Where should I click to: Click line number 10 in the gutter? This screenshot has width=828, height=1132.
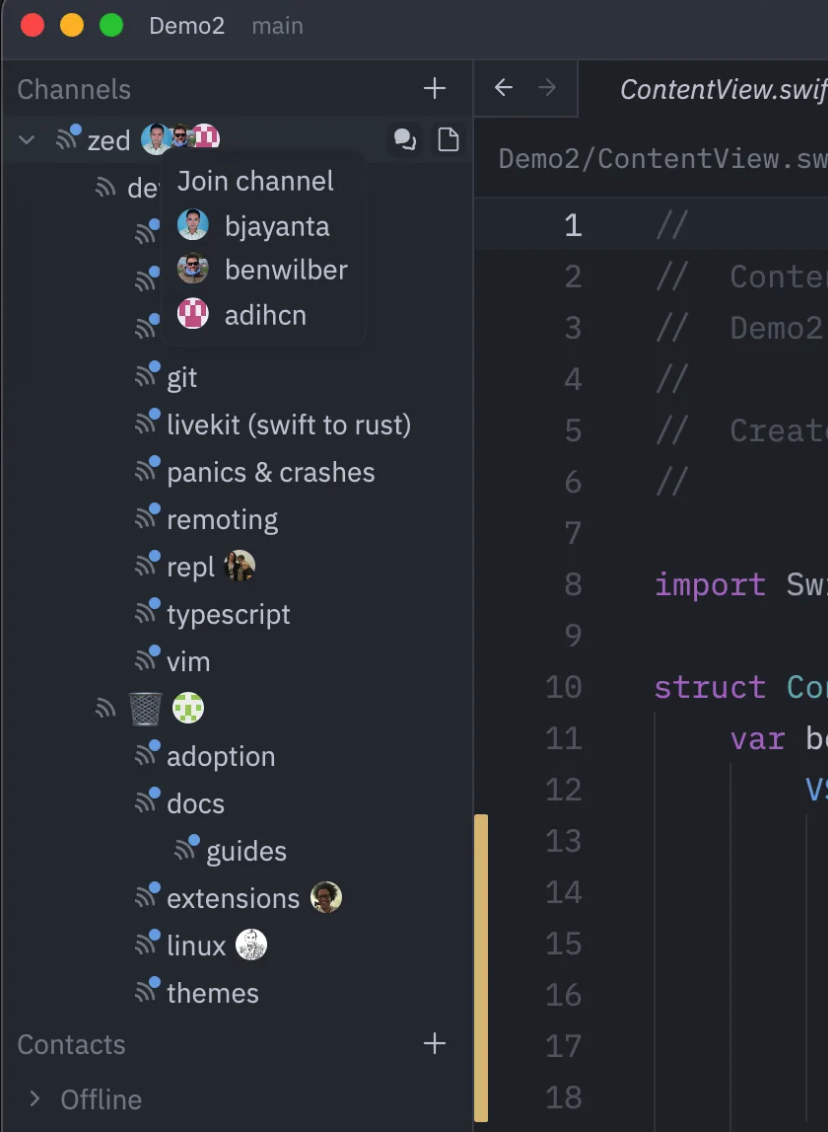[x=564, y=688]
